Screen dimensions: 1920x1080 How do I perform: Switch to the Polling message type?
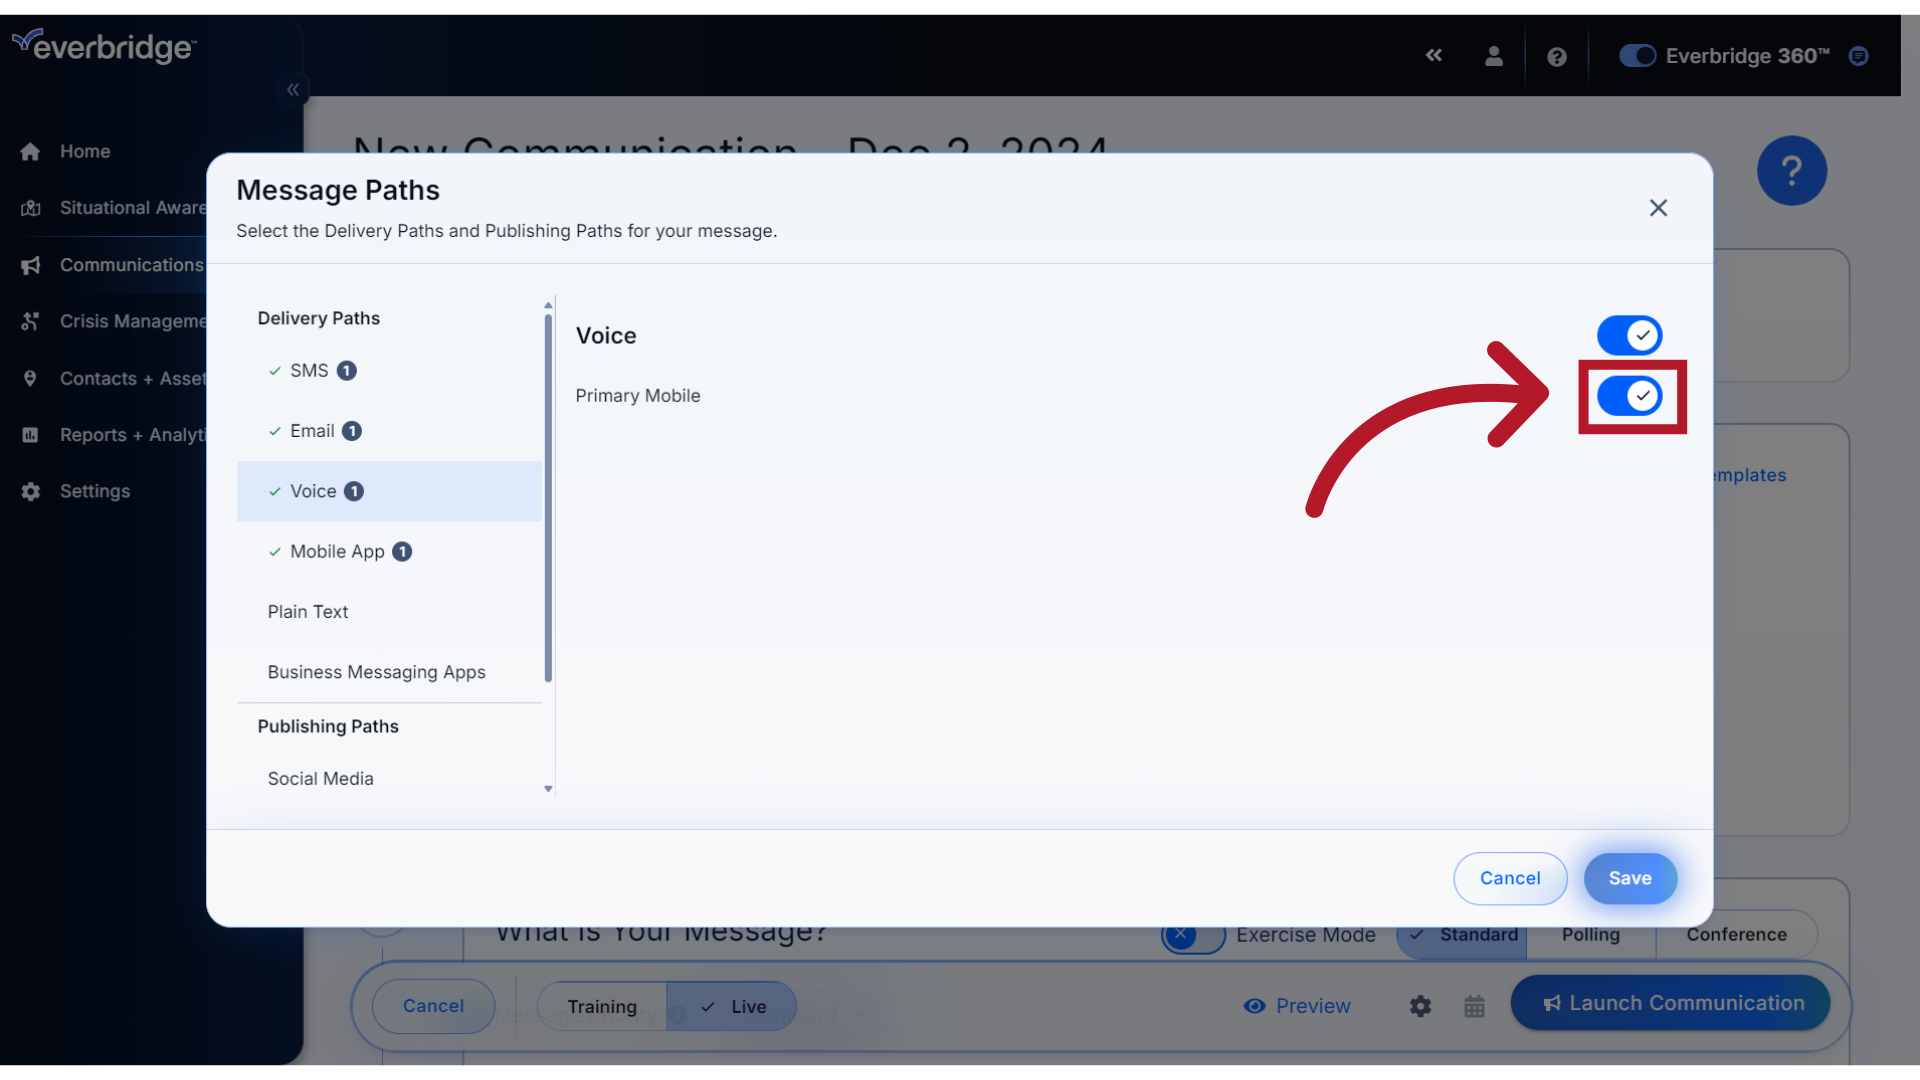pyautogui.click(x=1589, y=934)
